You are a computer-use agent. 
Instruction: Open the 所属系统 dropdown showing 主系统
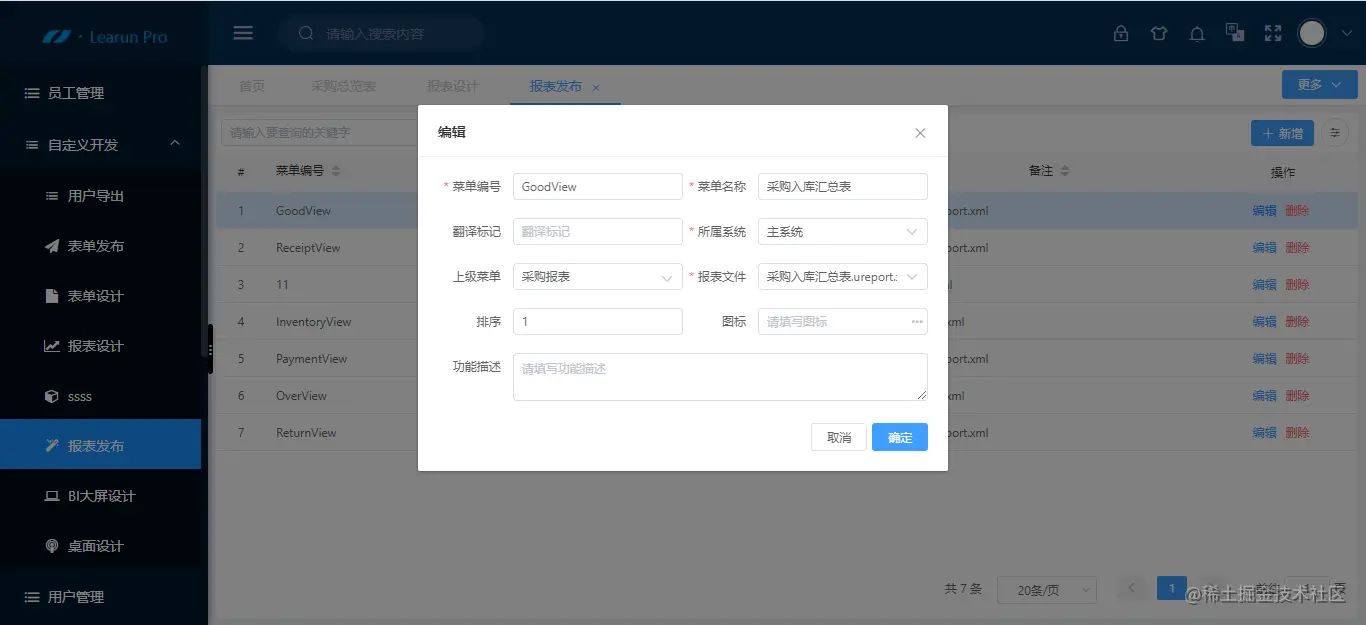(x=842, y=231)
